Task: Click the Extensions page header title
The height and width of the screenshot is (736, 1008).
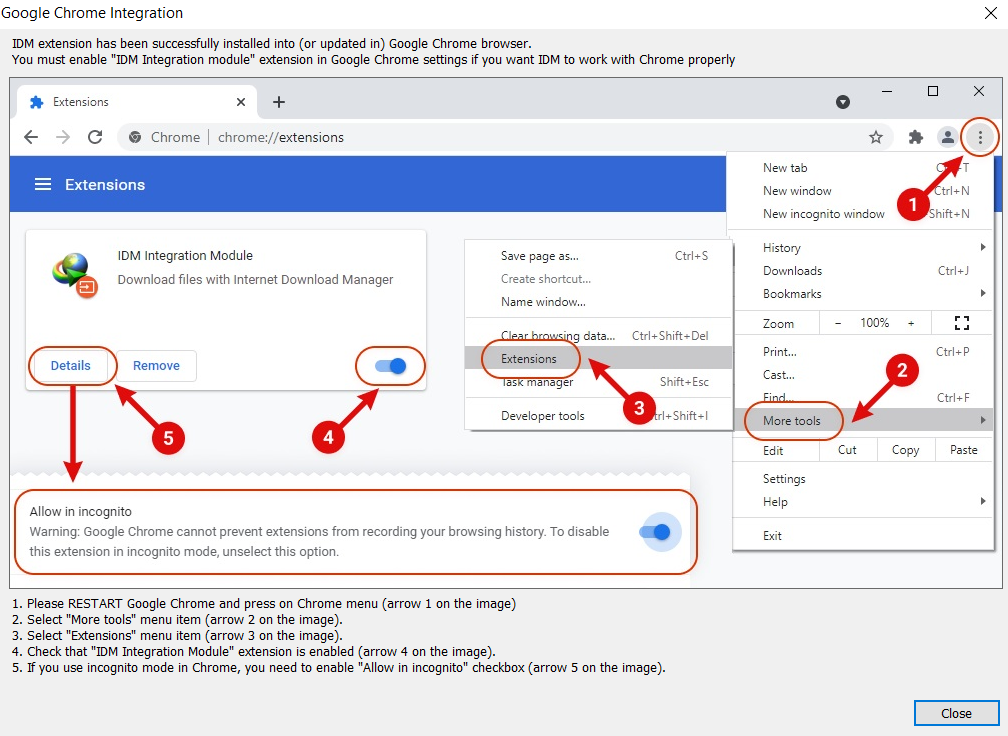Action: [x=105, y=185]
